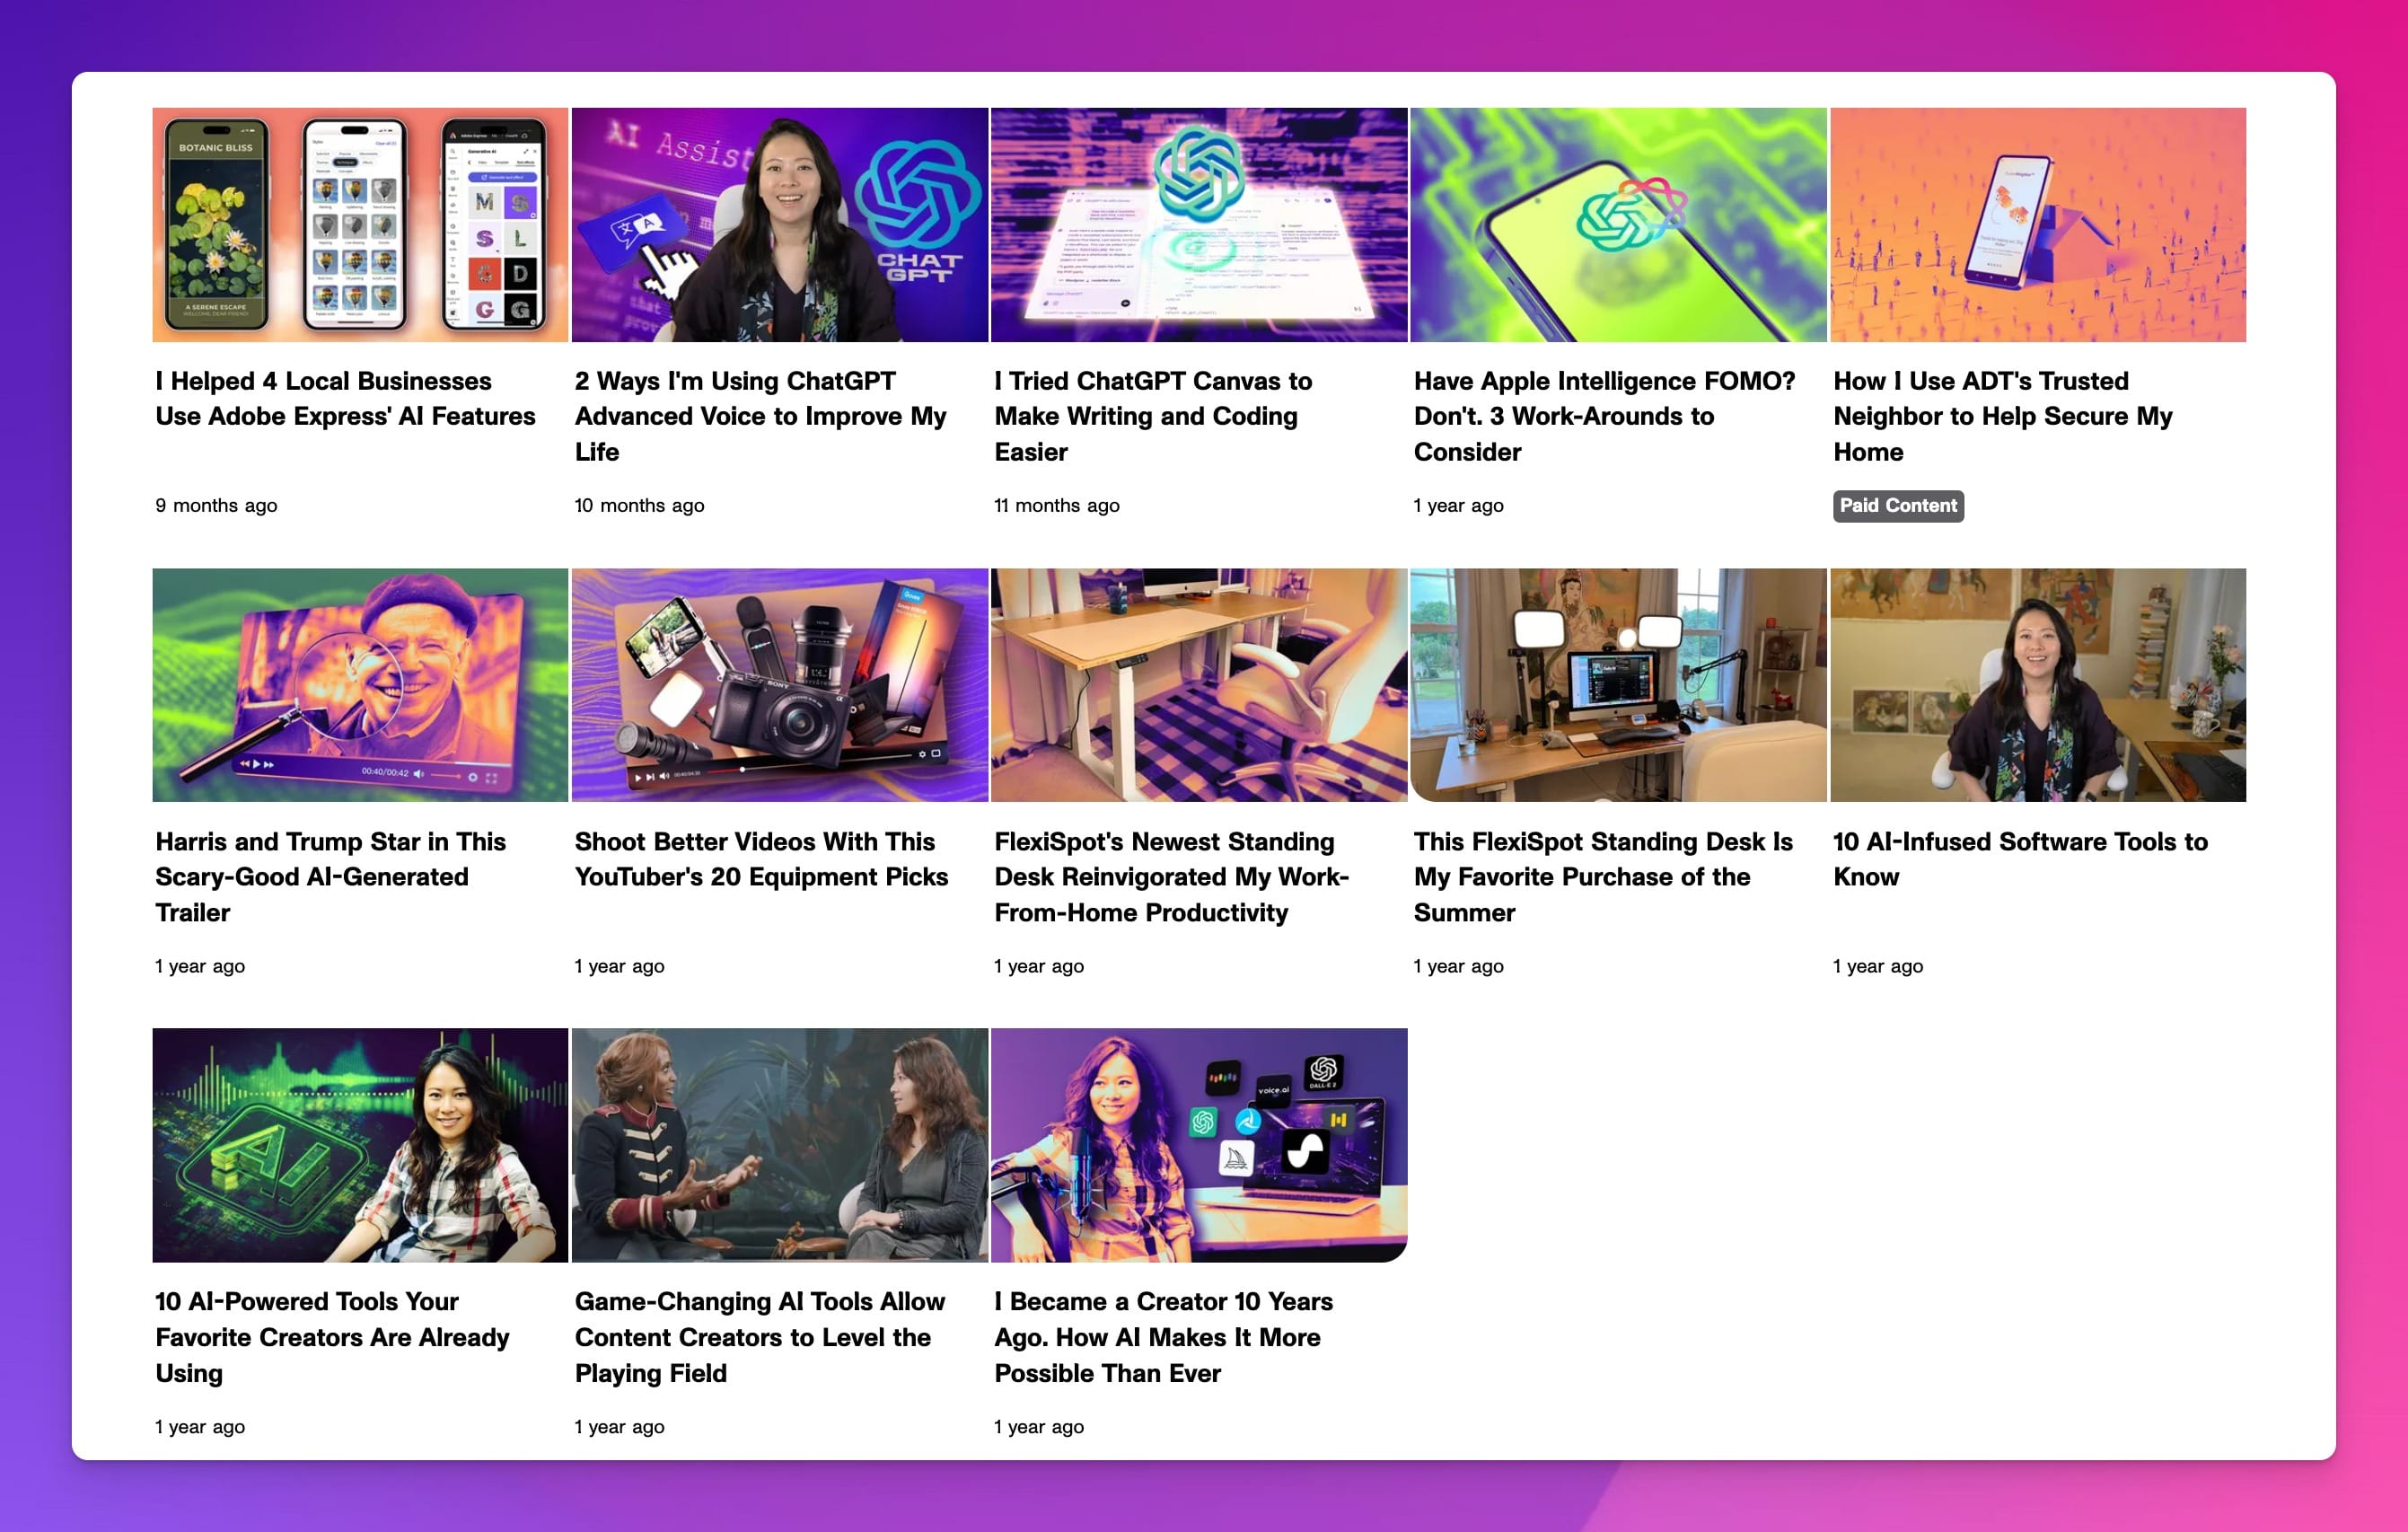Open 'I Helped 4 Local Businesses' article link
The height and width of the screenshot is (1532, 2408).
point(345,398)
